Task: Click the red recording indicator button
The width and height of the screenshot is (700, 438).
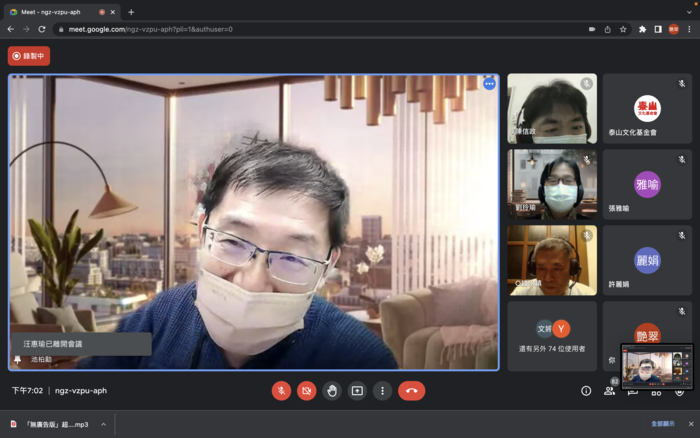Action: click(29, 56)
